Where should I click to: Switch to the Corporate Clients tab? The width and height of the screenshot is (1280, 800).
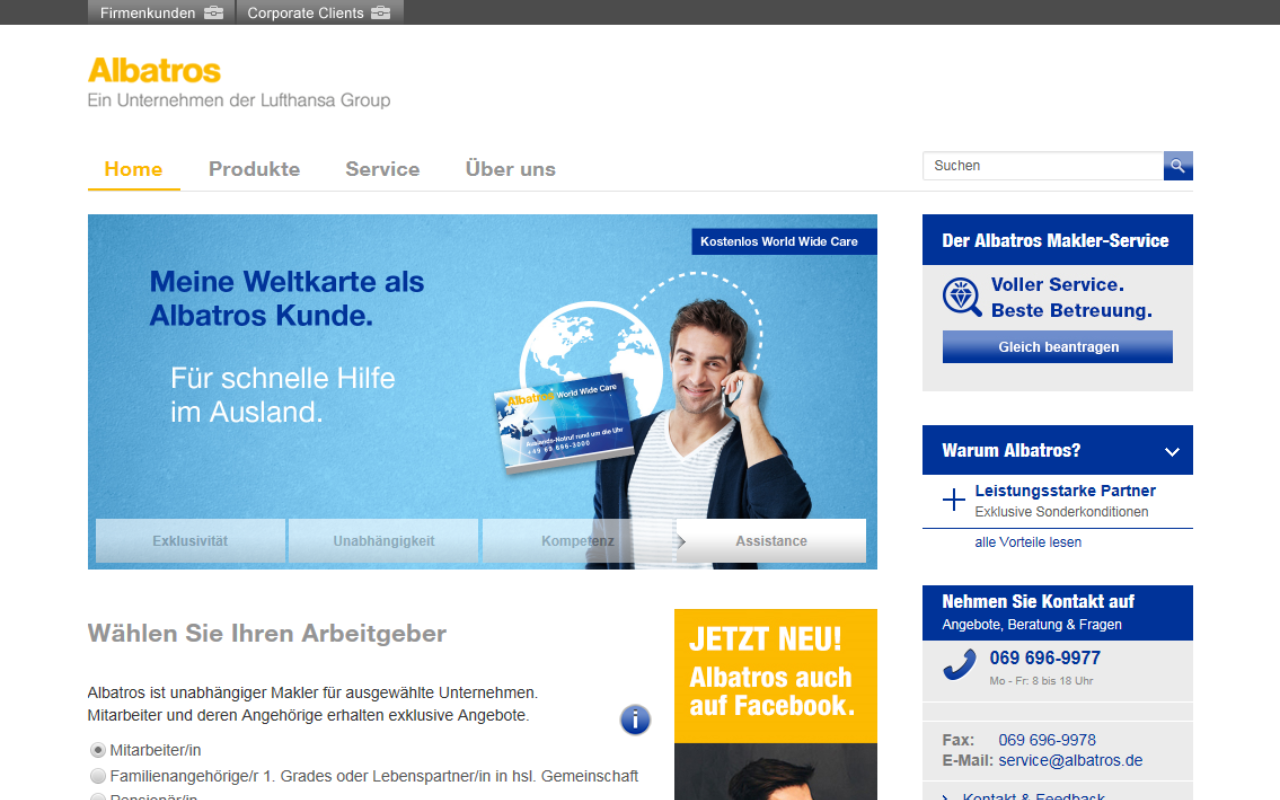(320, 13)
